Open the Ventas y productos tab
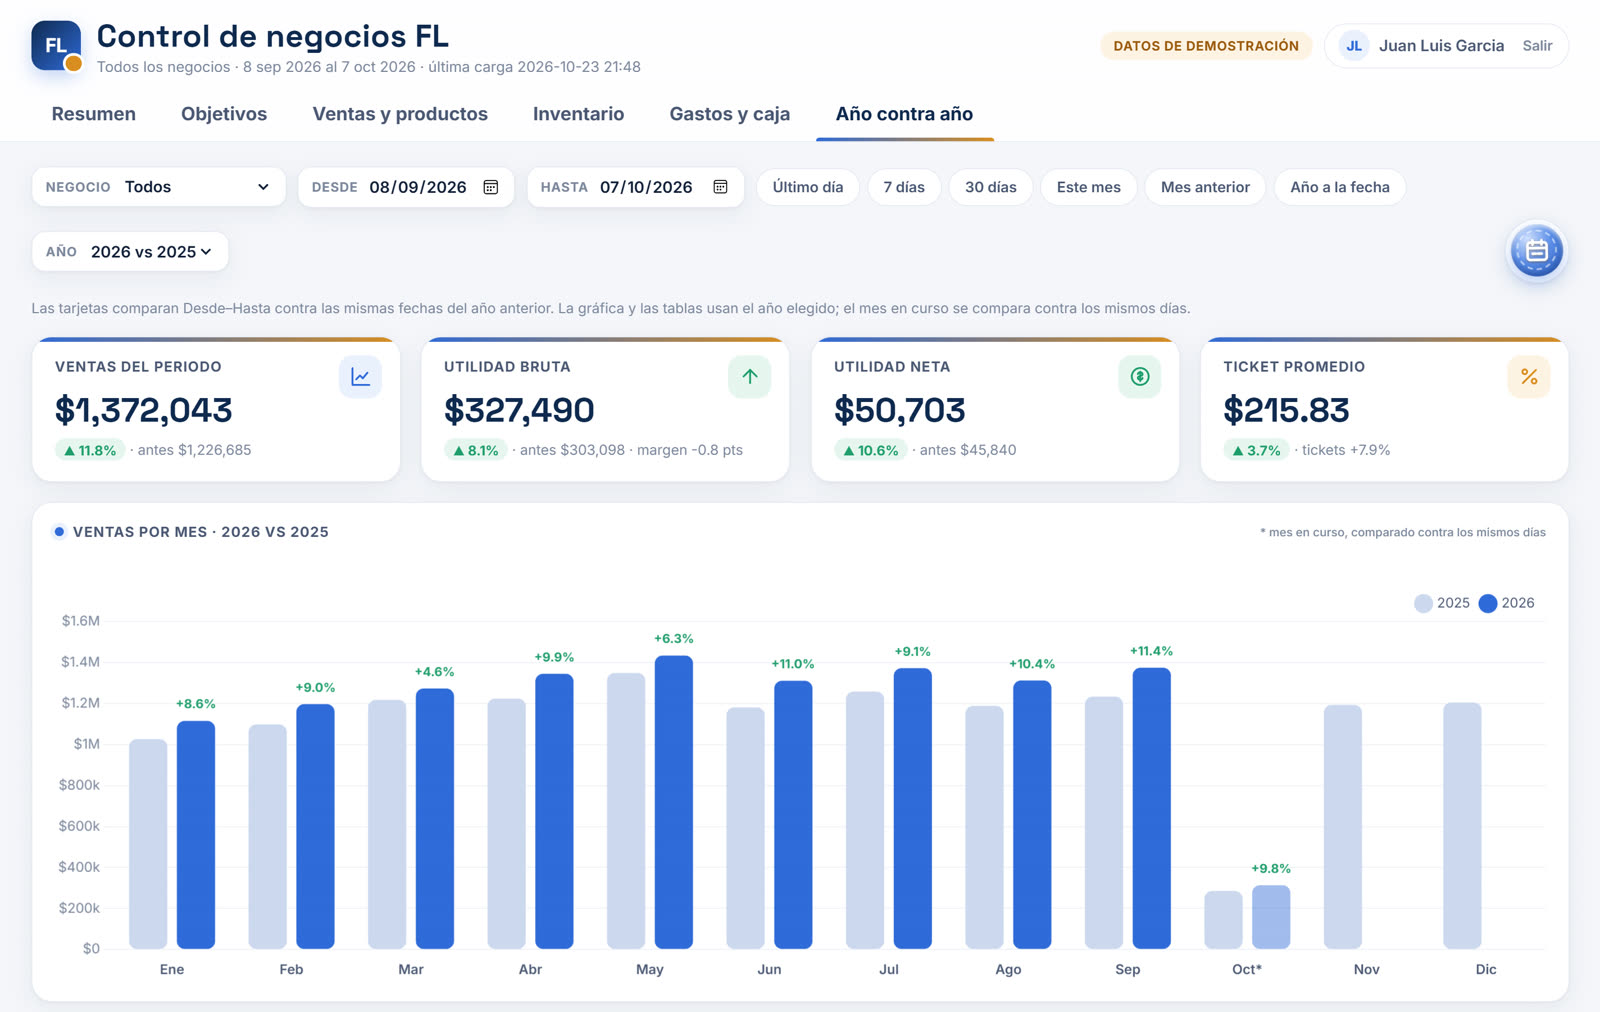1600x1012 pixels. tap(400, 114)
